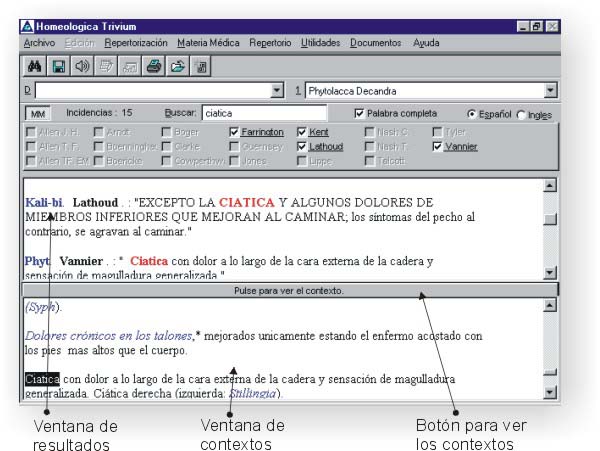Click the greyed card toolbar icon next to the printer
This screenshot has height=451, width=600.
pos(130,67)
